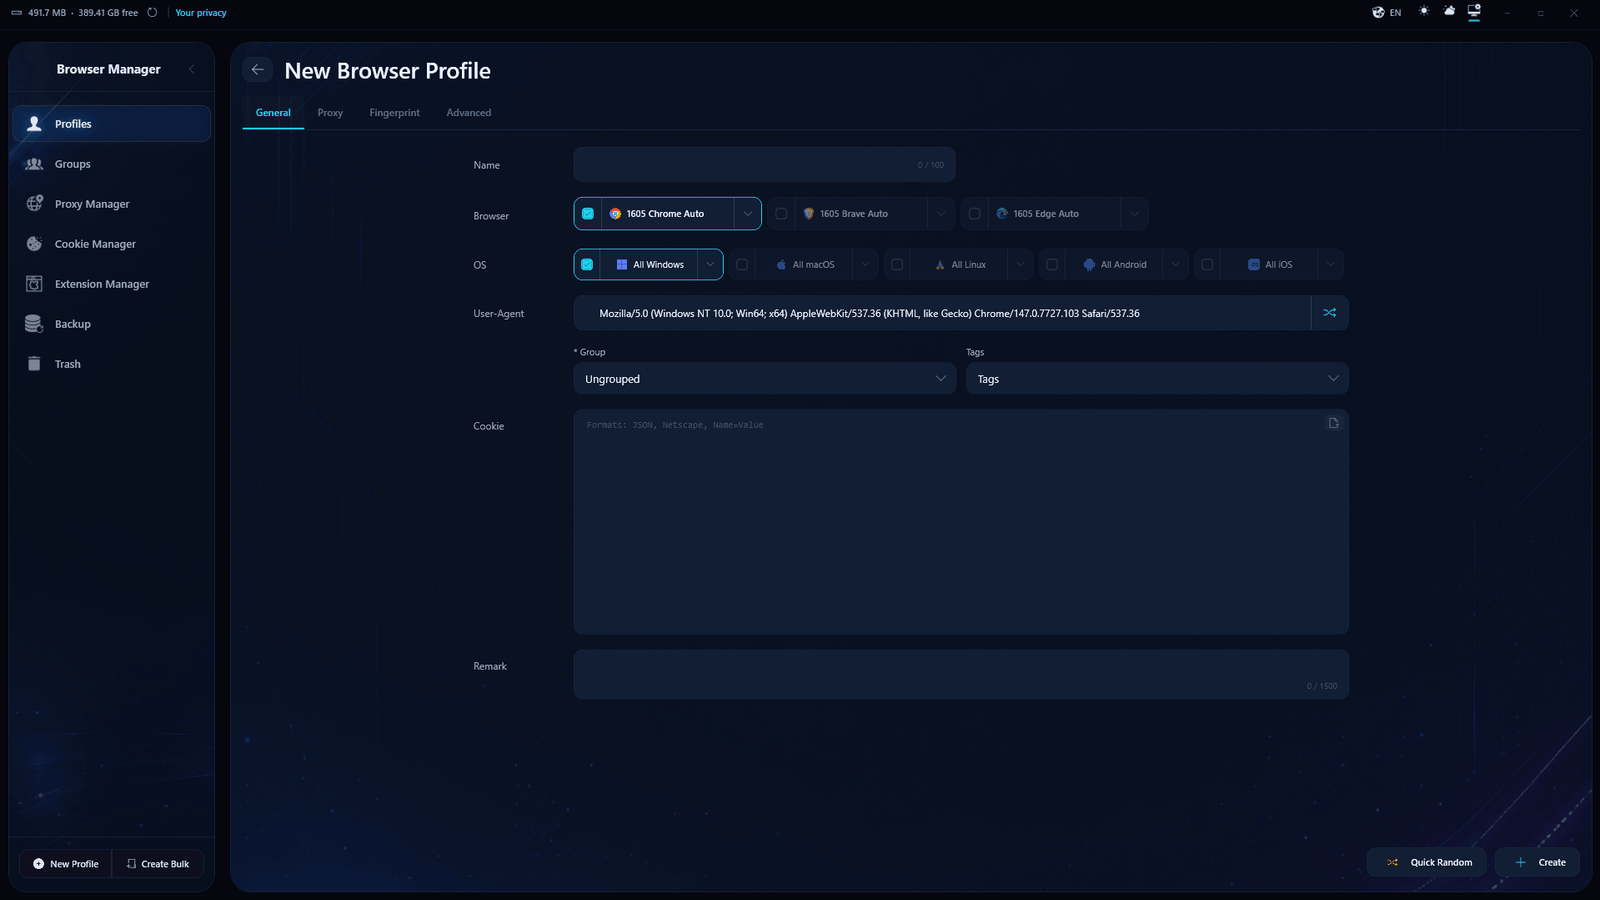Click the import cookie file icon
Image resolution: width=1600 pixels, height=900 pixels.
pos(1333,423)
